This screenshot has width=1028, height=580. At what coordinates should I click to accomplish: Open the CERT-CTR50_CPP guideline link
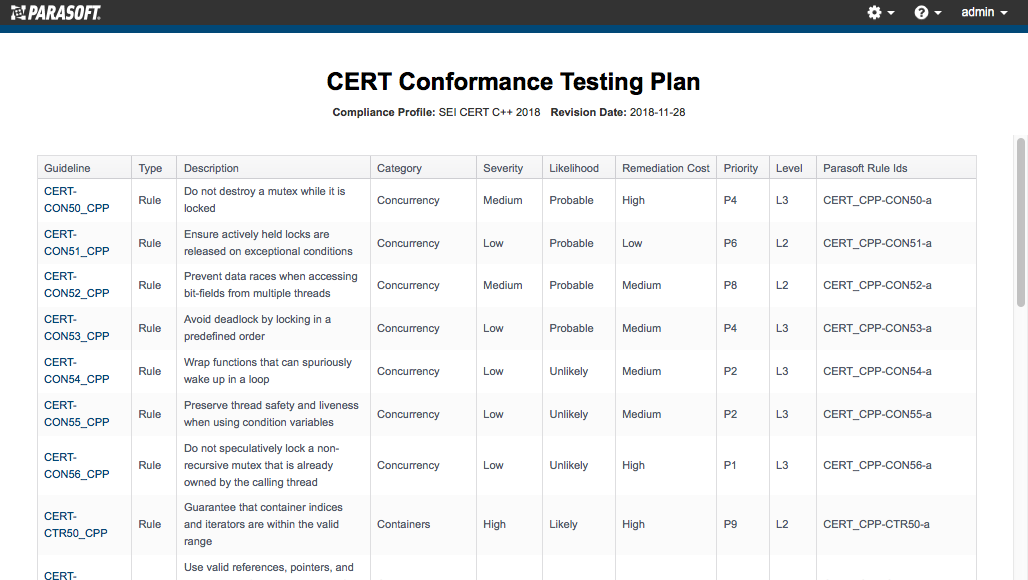(x=75, y=524)
